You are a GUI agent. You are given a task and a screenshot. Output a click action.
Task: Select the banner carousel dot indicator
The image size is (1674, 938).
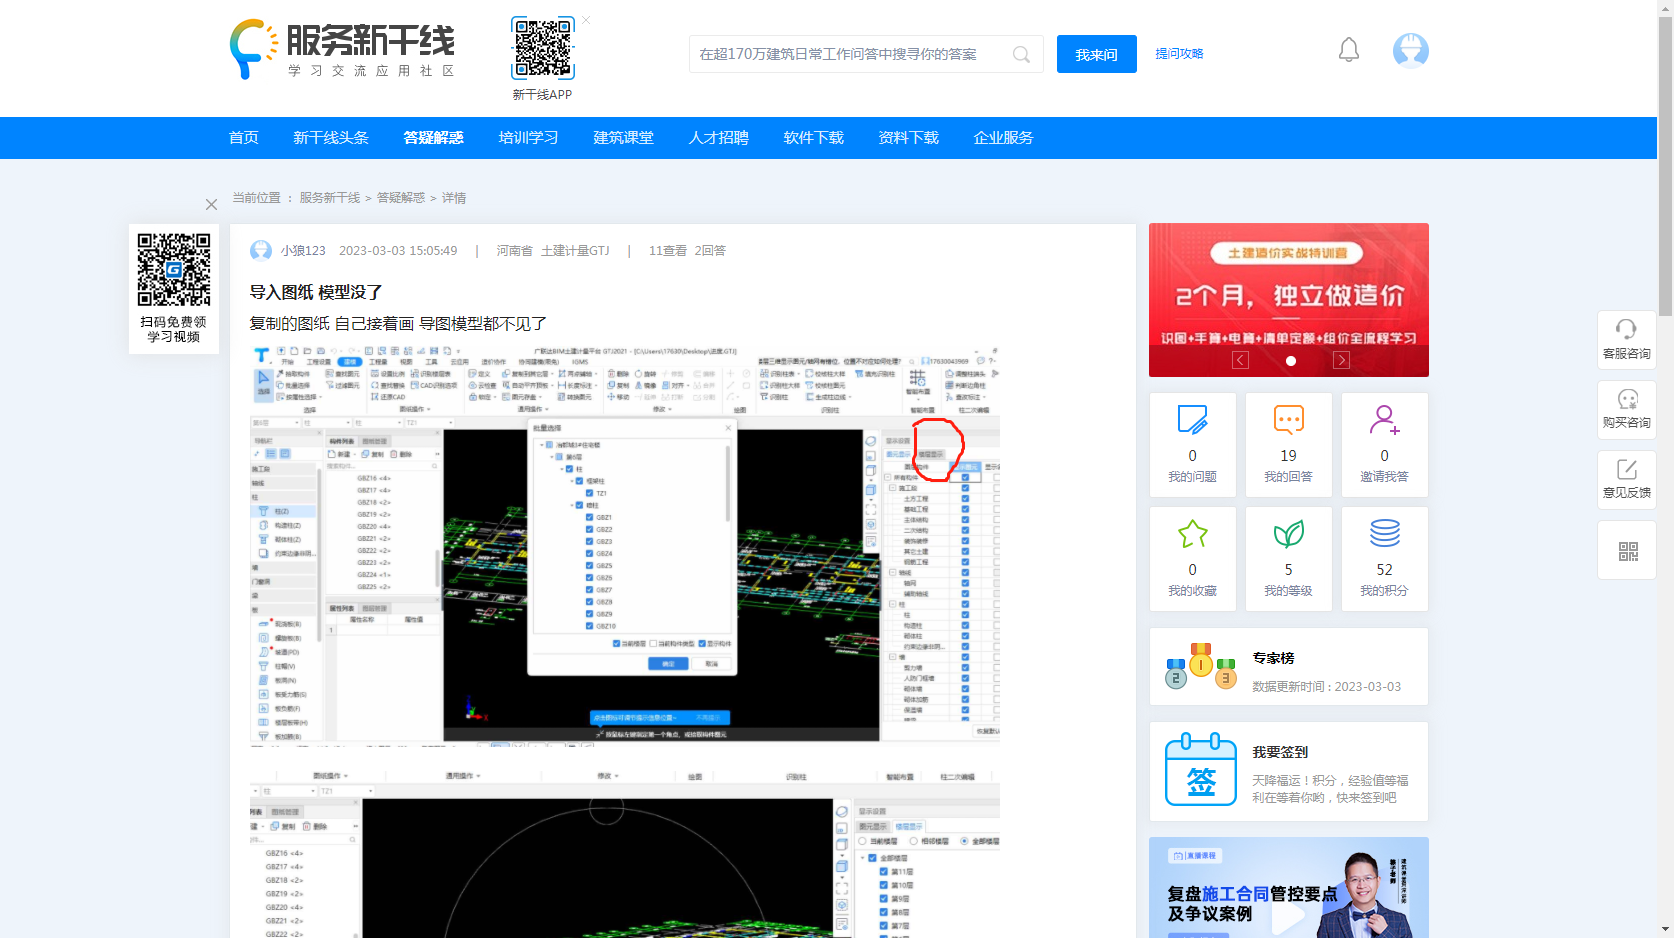click(1291, 361)
